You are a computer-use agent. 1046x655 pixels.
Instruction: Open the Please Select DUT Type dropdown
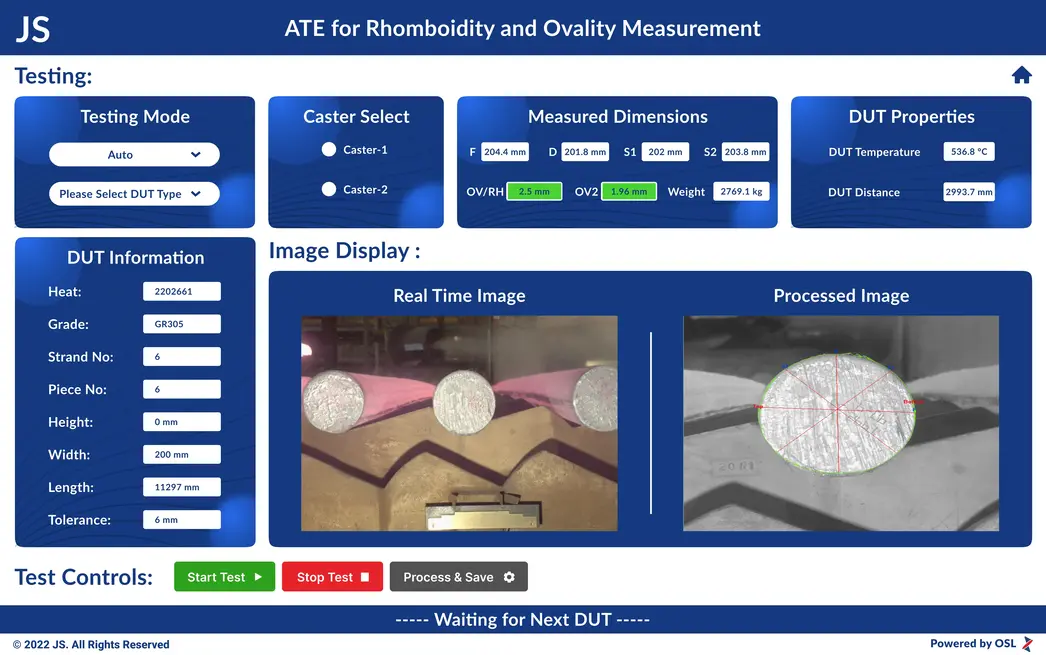coord(134,194)
